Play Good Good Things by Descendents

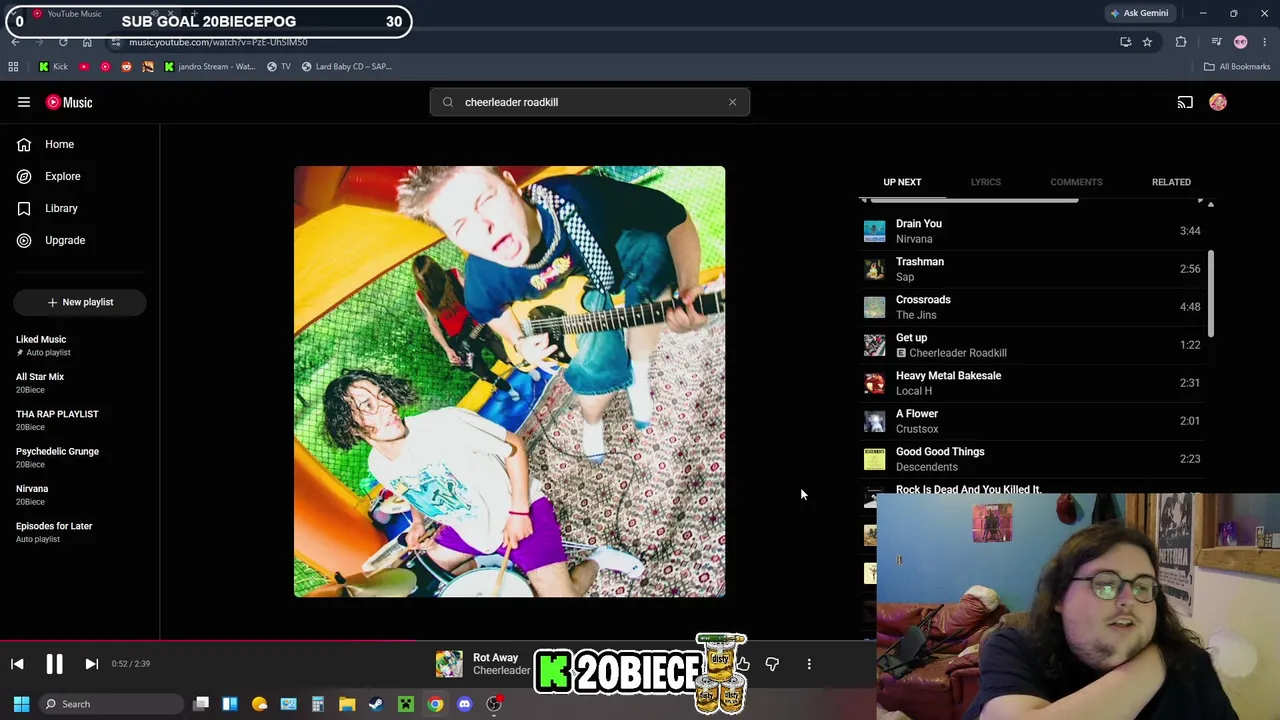click(1033, 459)
